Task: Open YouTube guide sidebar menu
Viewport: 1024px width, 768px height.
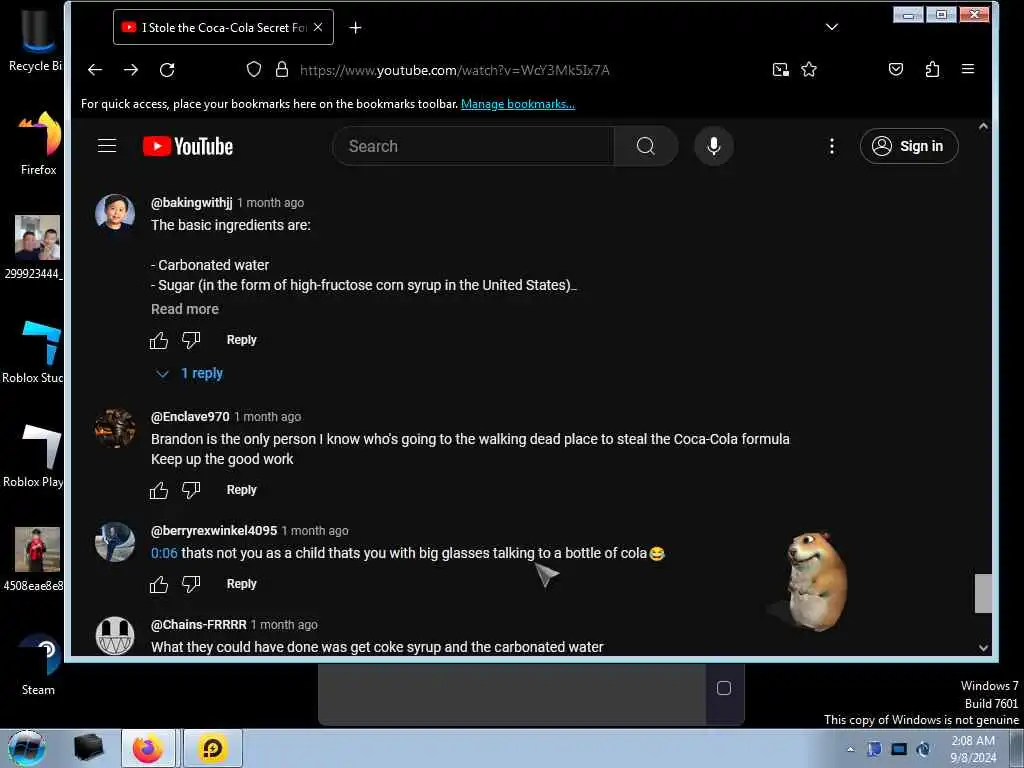Action: click(107, 146)
